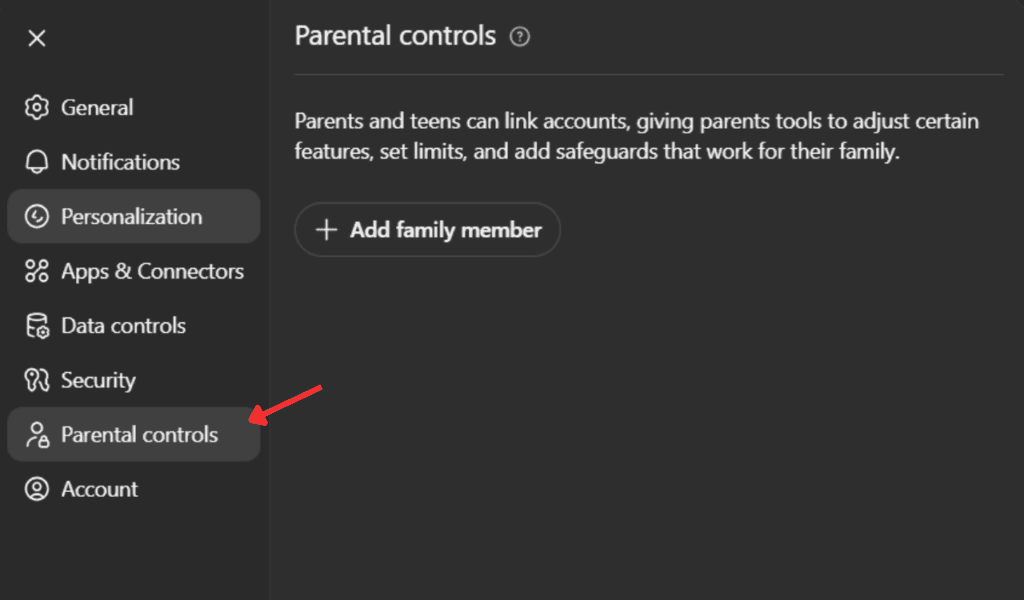Open the General settings tab
The height and width of the screenshot is (600, 1024).
pos(97,108)
